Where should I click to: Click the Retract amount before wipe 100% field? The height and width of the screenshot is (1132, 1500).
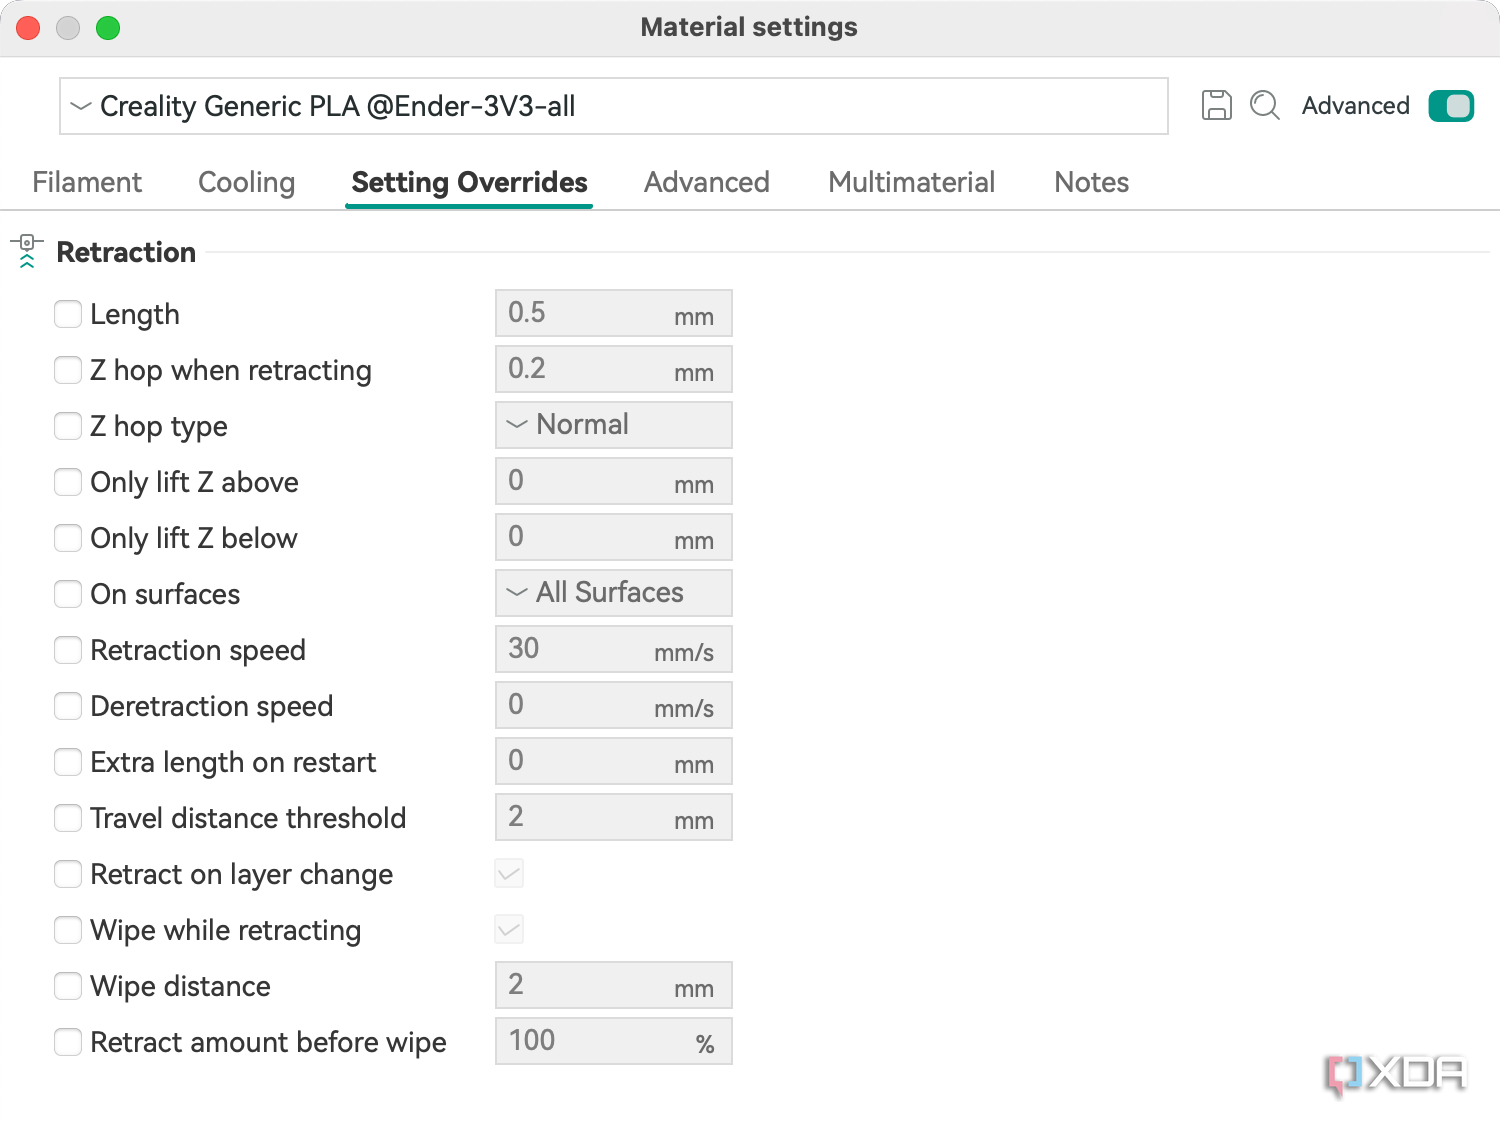614,1041
